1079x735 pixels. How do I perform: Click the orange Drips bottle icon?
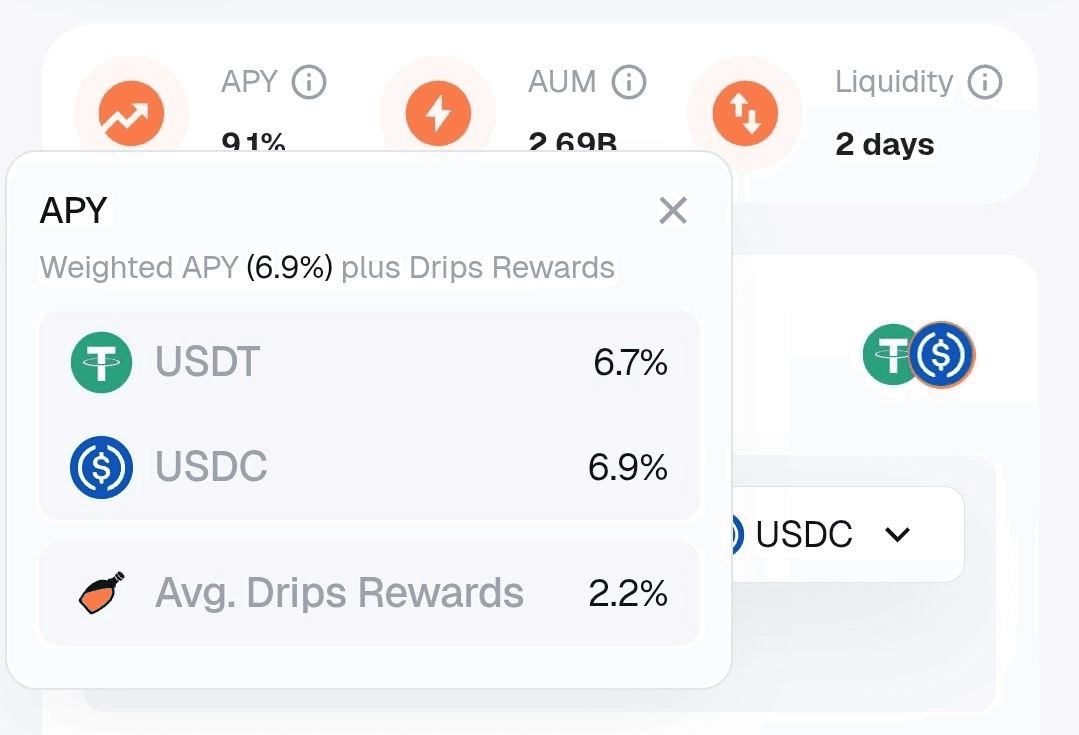click(102, 593)
